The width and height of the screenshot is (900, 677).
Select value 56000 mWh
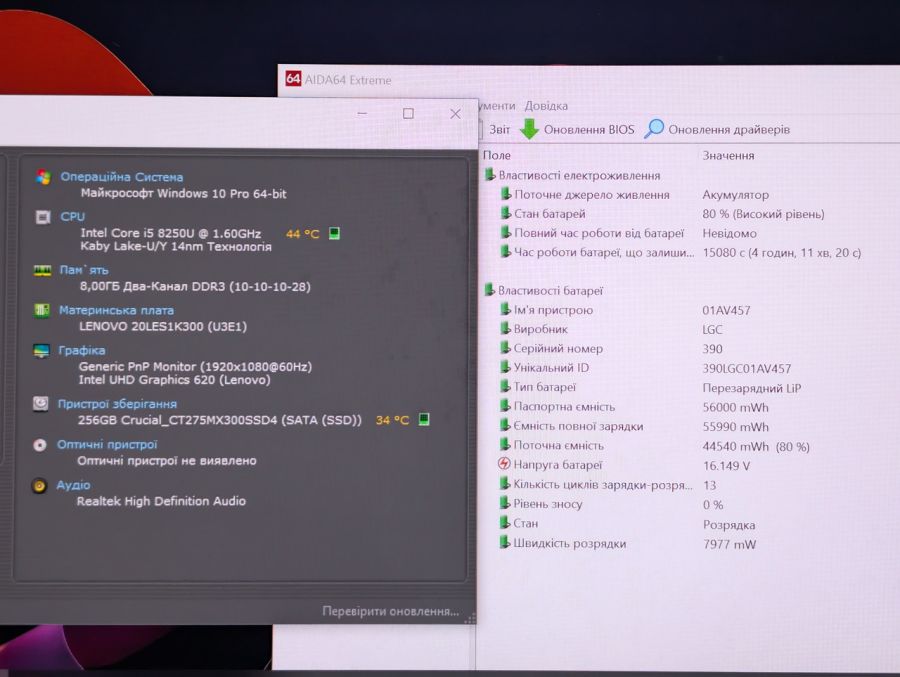click(x=735, y=408)
